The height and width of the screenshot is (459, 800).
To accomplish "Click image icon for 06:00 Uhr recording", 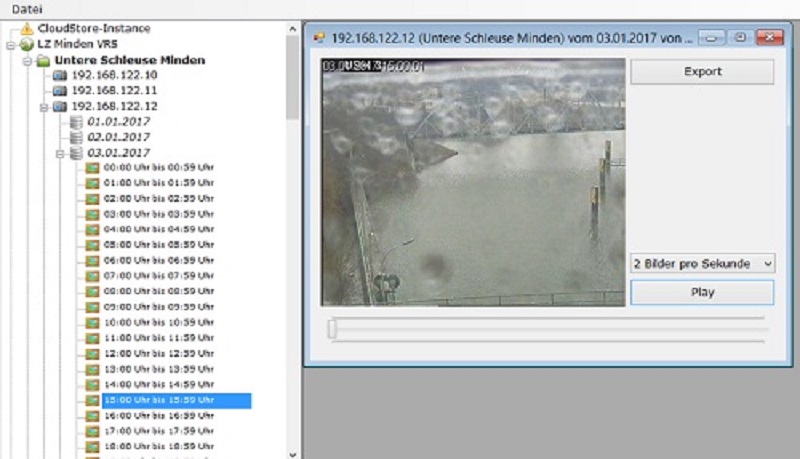I will pos(92,261).
